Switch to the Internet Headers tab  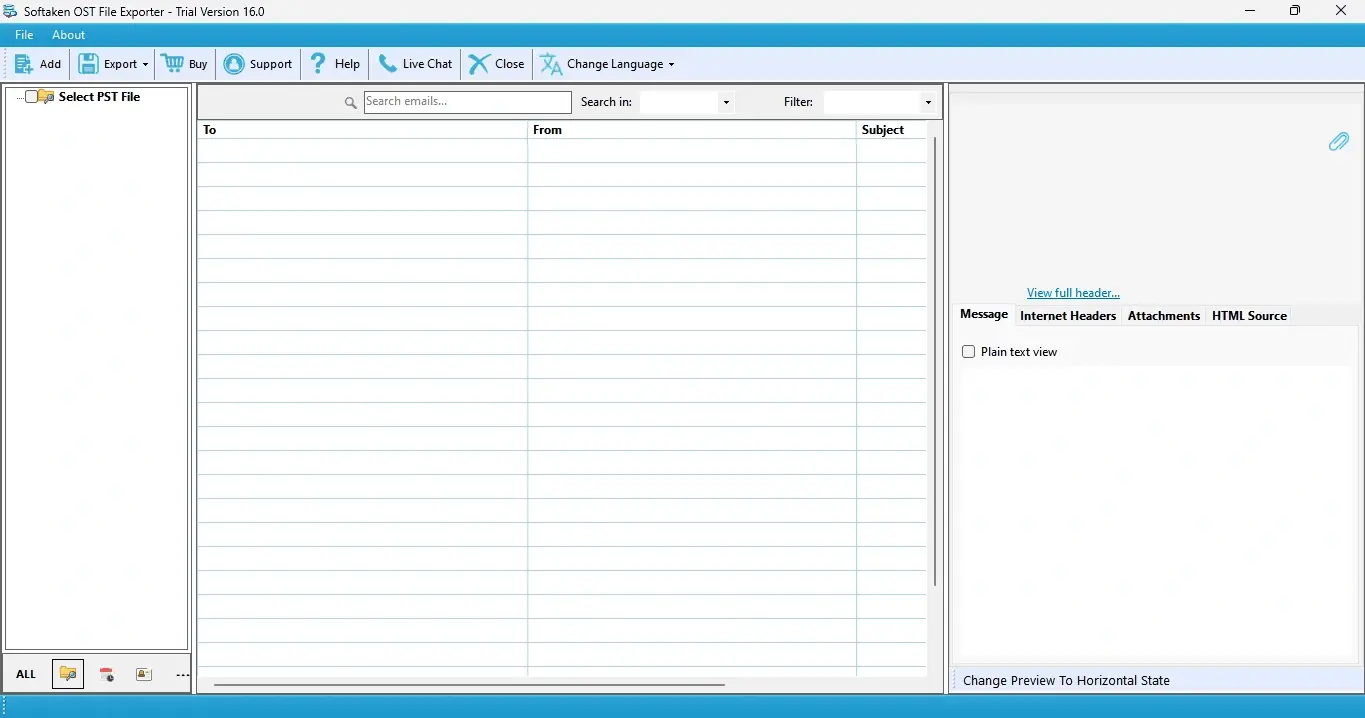point(1068,316)
